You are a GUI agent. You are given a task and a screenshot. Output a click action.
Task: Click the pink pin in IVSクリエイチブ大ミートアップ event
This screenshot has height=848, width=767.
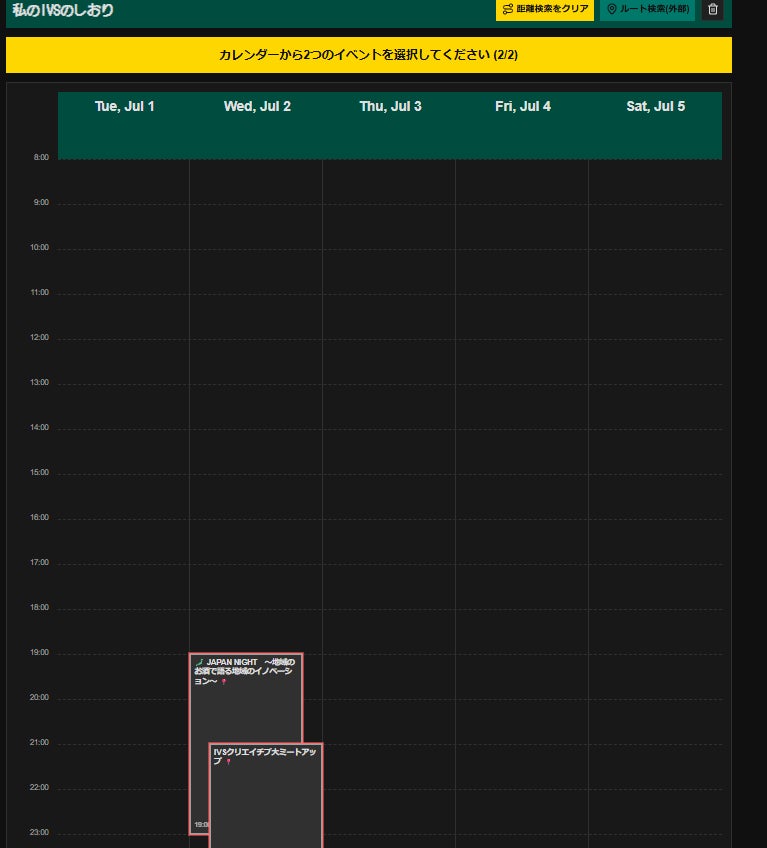228,761
